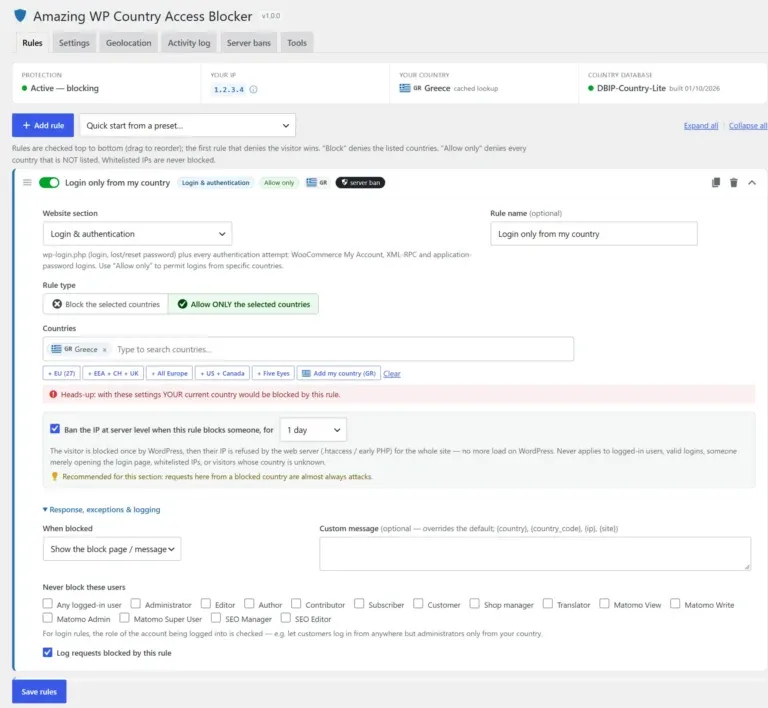Grab the rule drag handle icon
Viewport: 768px width, 708px height.
[x=27, y=183]
